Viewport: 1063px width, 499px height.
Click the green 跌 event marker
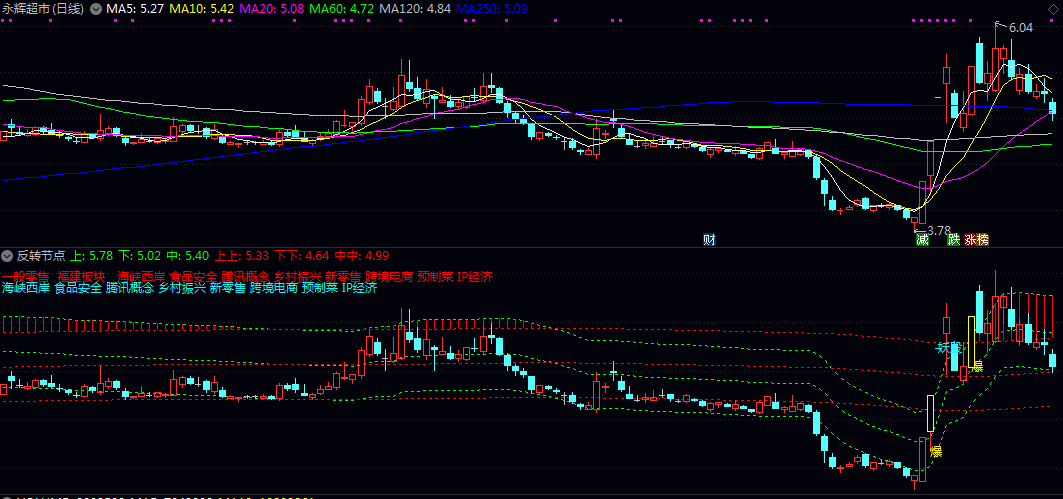point(954,240)
